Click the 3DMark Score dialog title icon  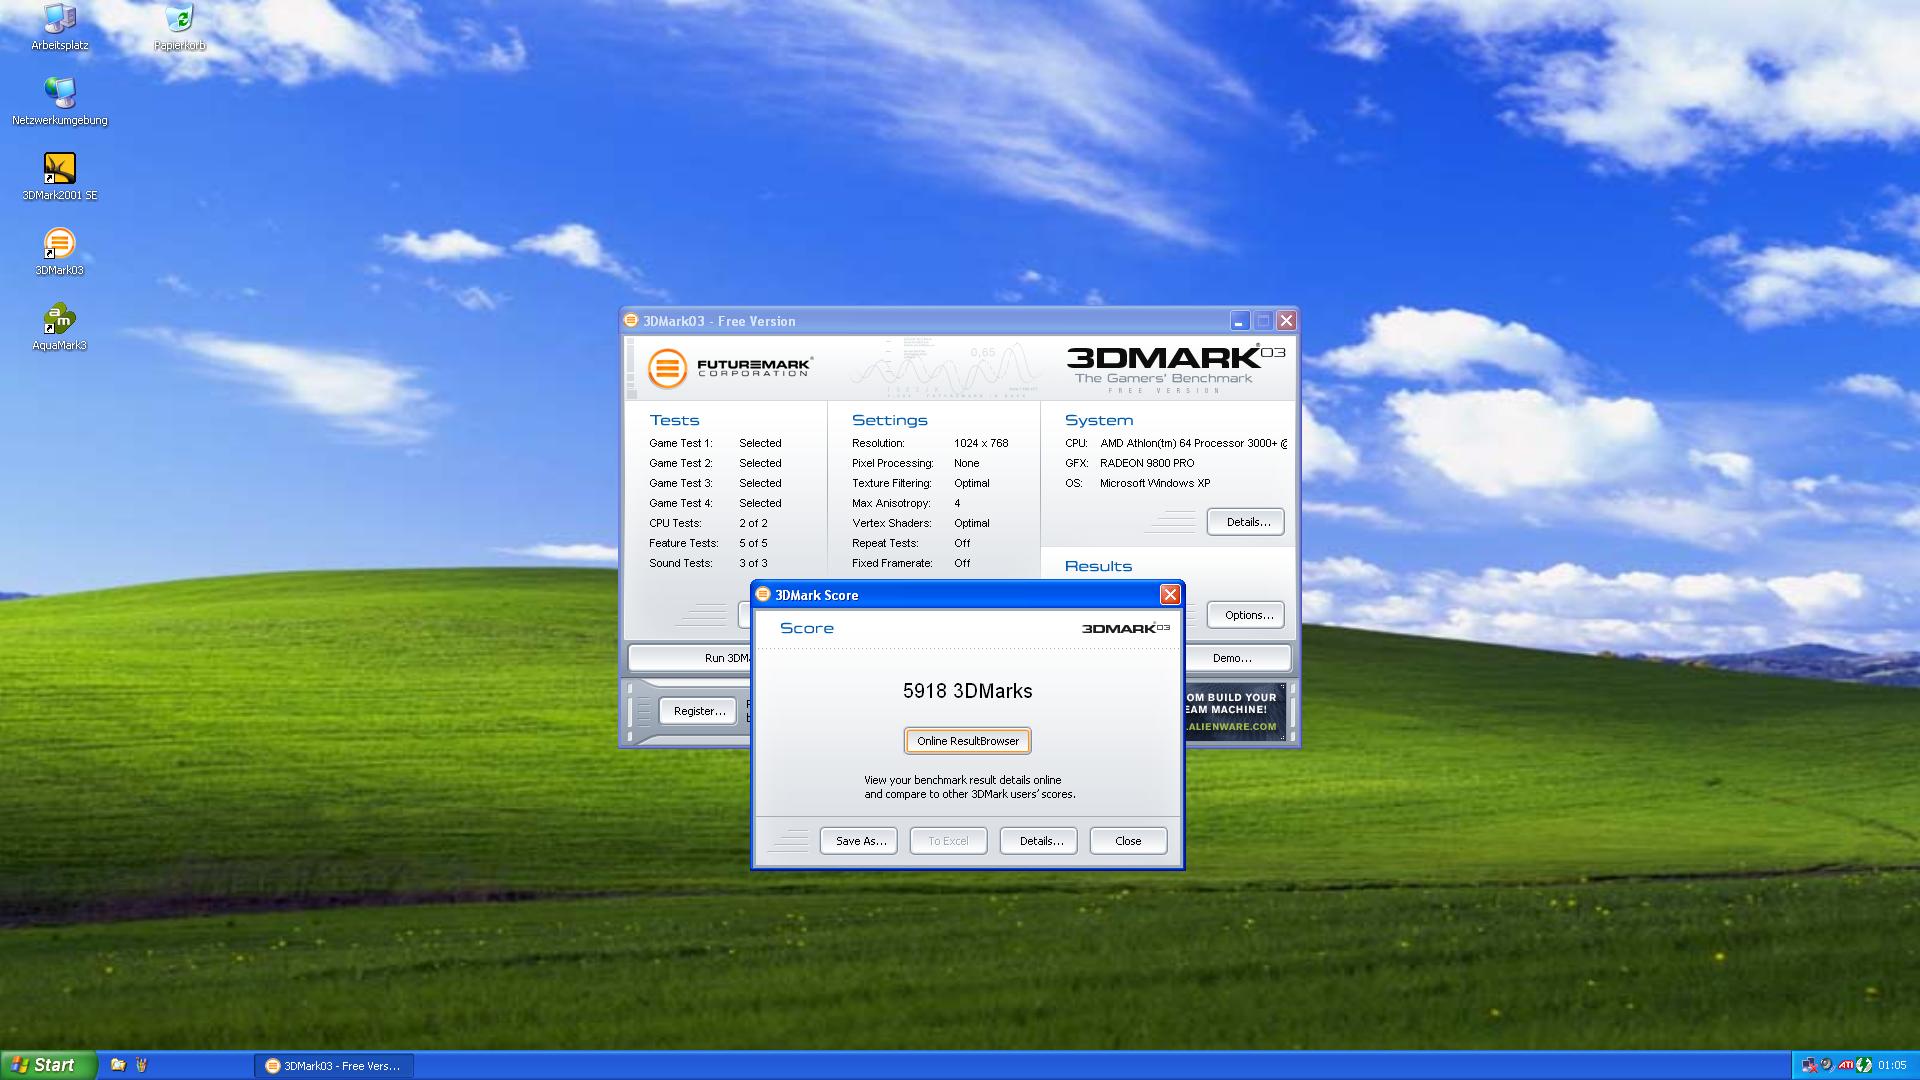(x=763, y=595)
